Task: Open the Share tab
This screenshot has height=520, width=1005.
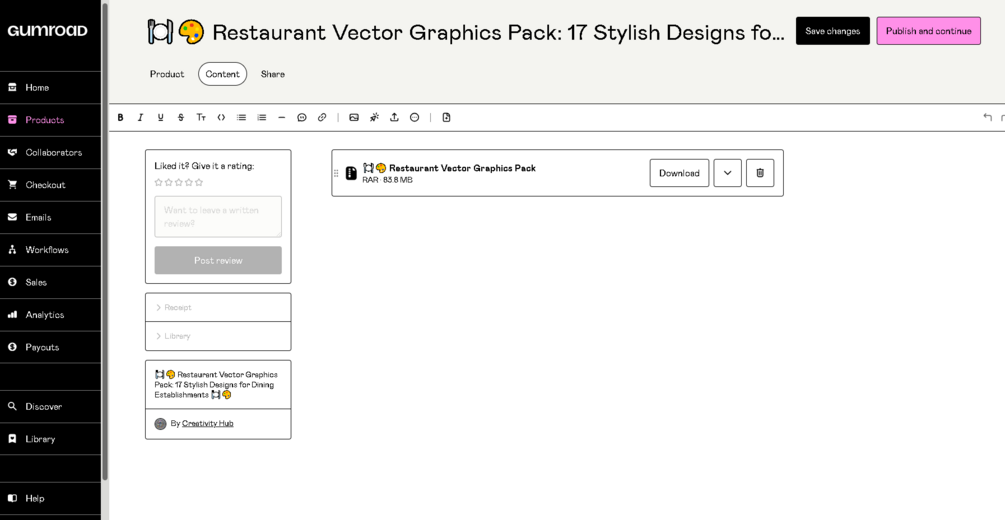Action: coord(272,74)
